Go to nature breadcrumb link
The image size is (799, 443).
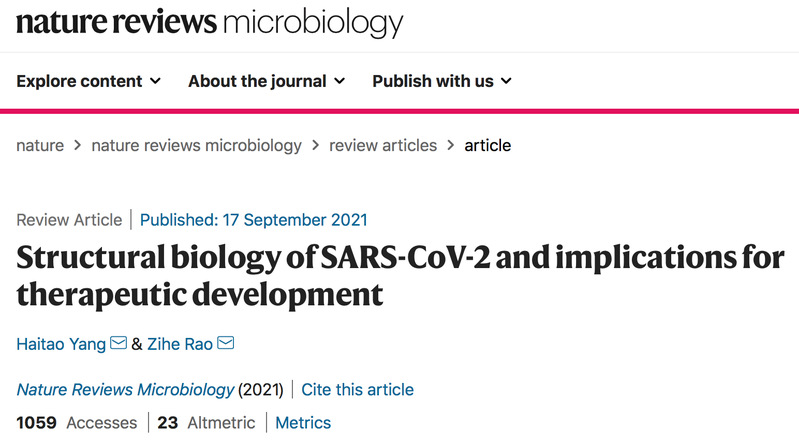coord(40,145)
